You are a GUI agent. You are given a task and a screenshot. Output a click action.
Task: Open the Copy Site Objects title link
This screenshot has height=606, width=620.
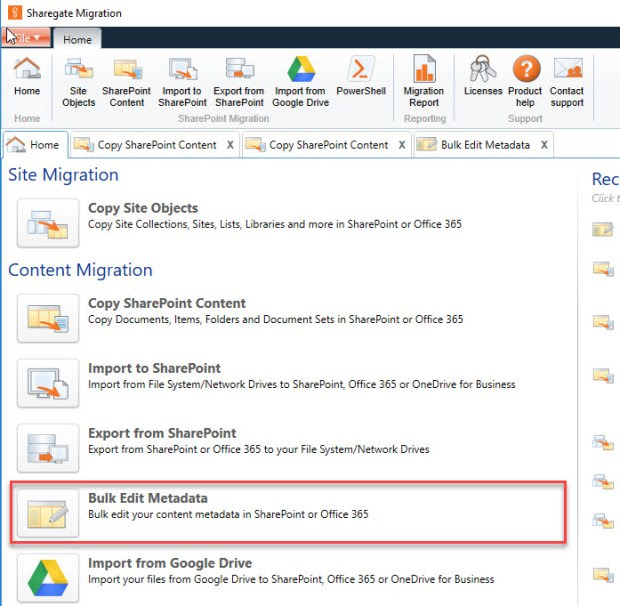(143, 208)
